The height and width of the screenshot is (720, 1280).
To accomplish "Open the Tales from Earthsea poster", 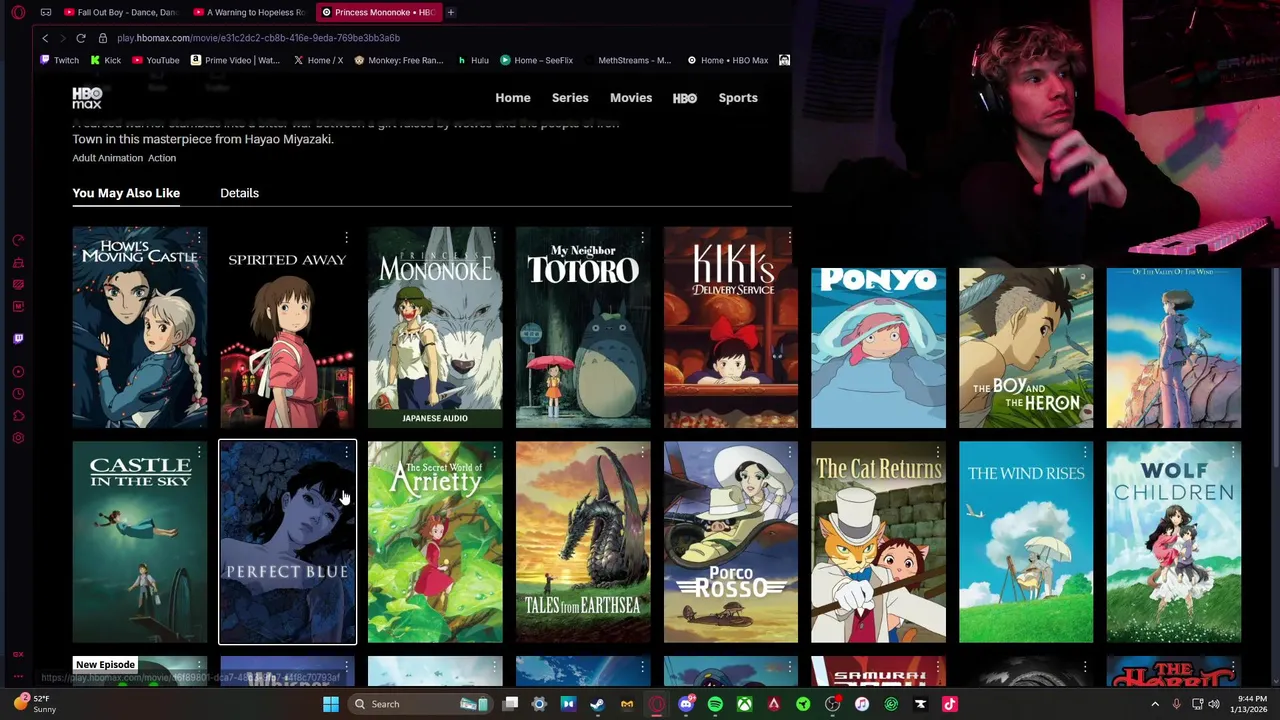I will tap(583, 542).
